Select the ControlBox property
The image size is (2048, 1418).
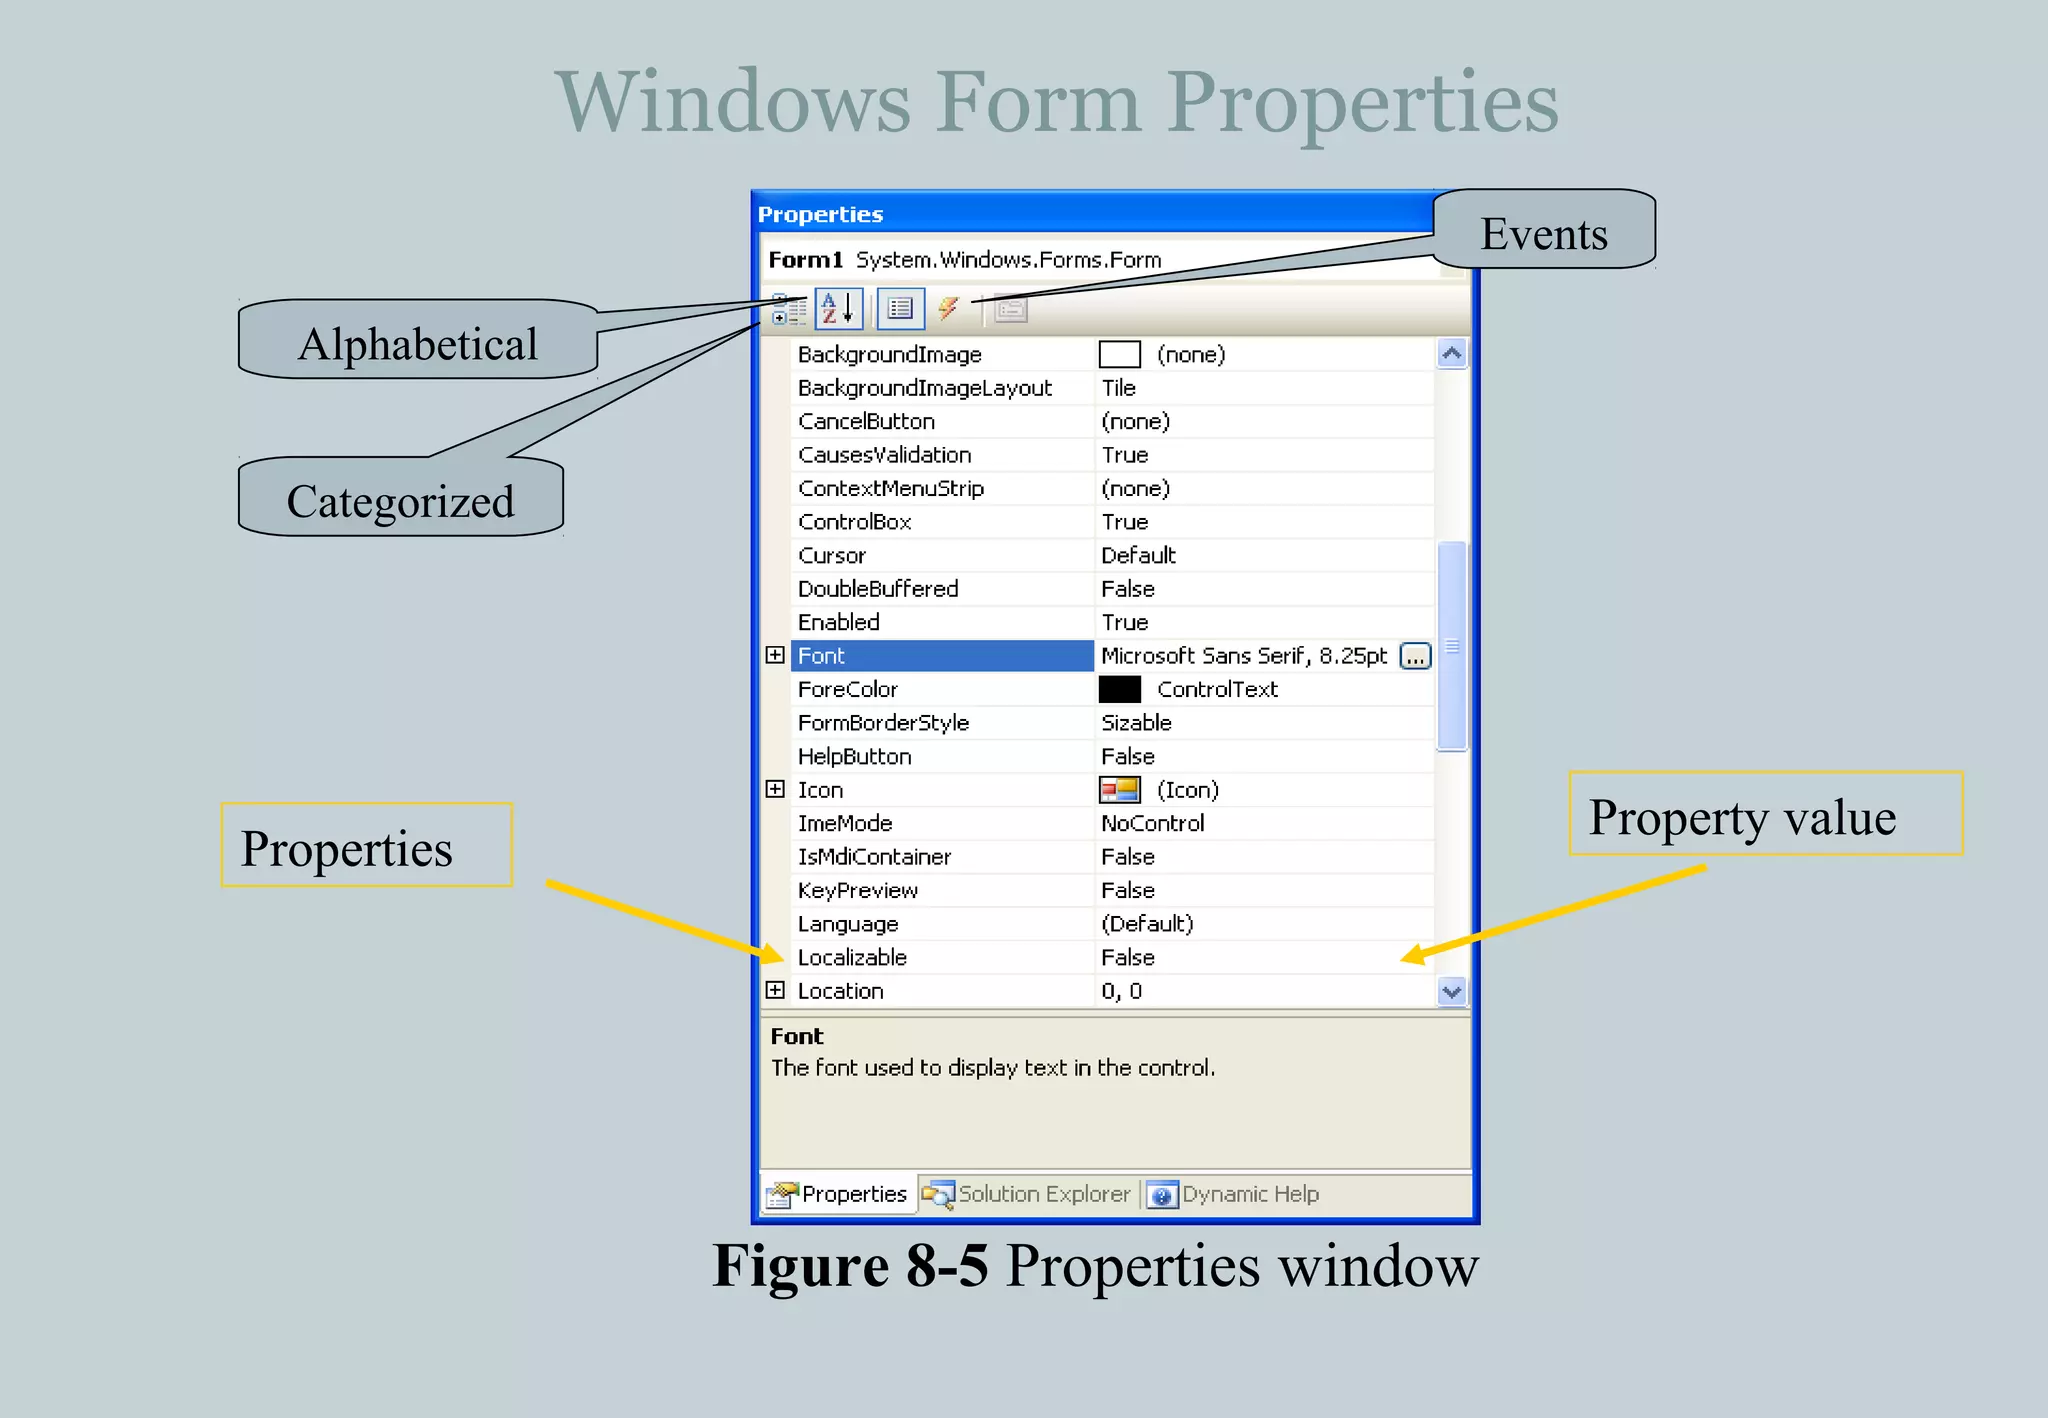click(x=854, y=522)
